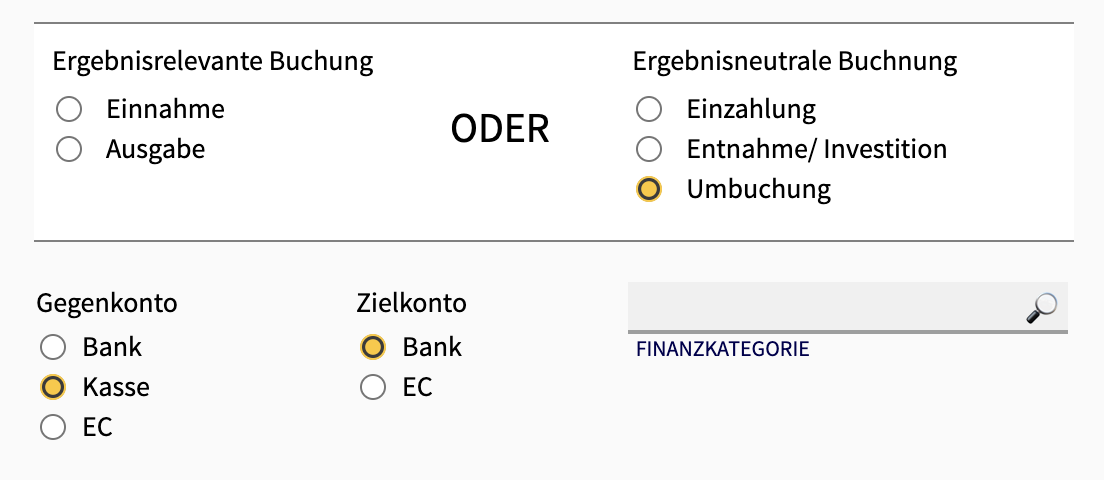
Task: Click the Kasse label text
Action: (116, 387)
